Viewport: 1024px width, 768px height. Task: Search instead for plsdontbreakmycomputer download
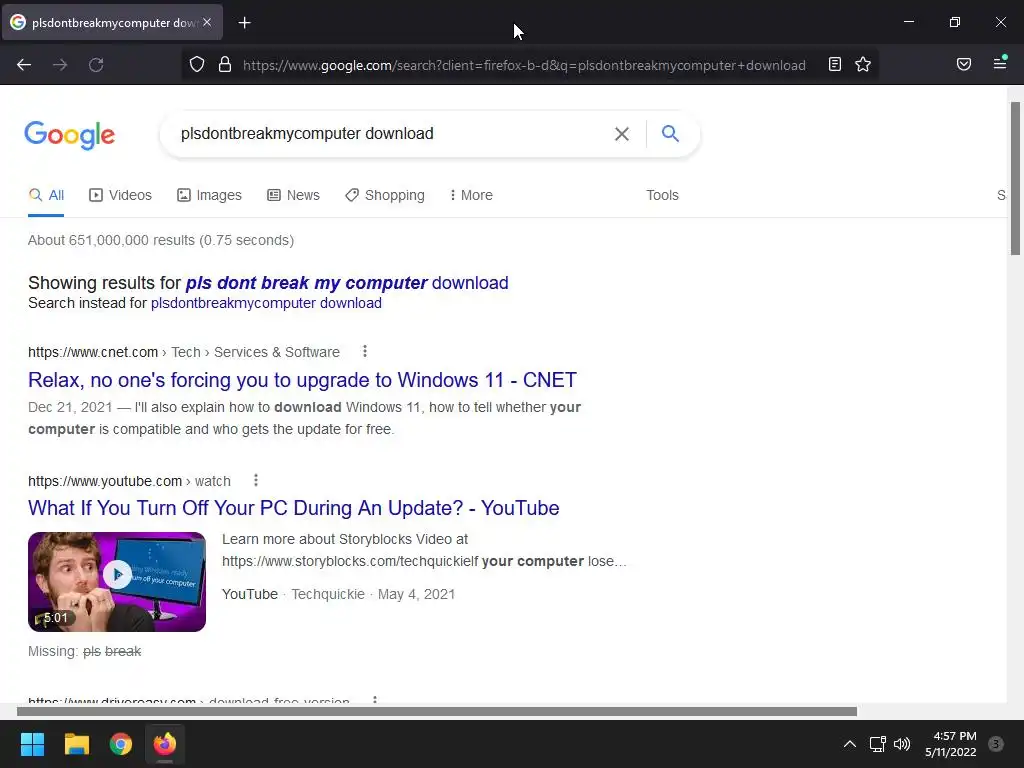pyautogui.click(x=266, y=303)
